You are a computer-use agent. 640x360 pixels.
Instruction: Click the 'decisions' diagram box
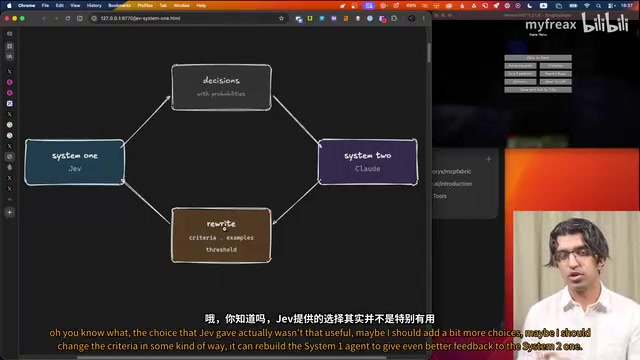click(x=221, y=87)
